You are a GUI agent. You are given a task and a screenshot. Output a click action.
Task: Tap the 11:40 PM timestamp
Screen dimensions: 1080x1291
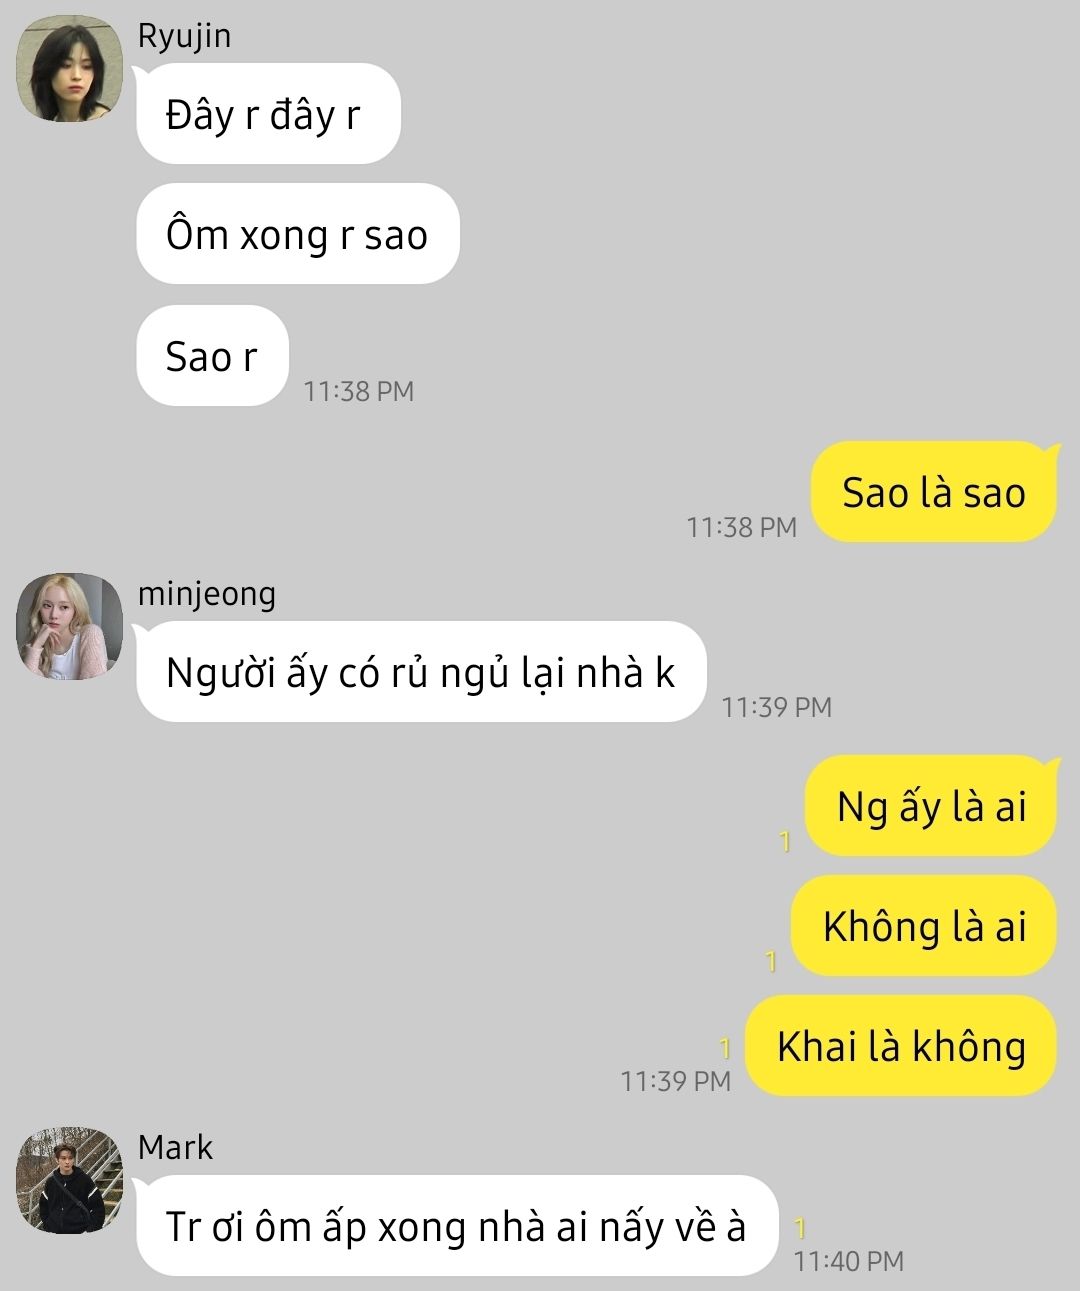click(x=848, y=1261)
